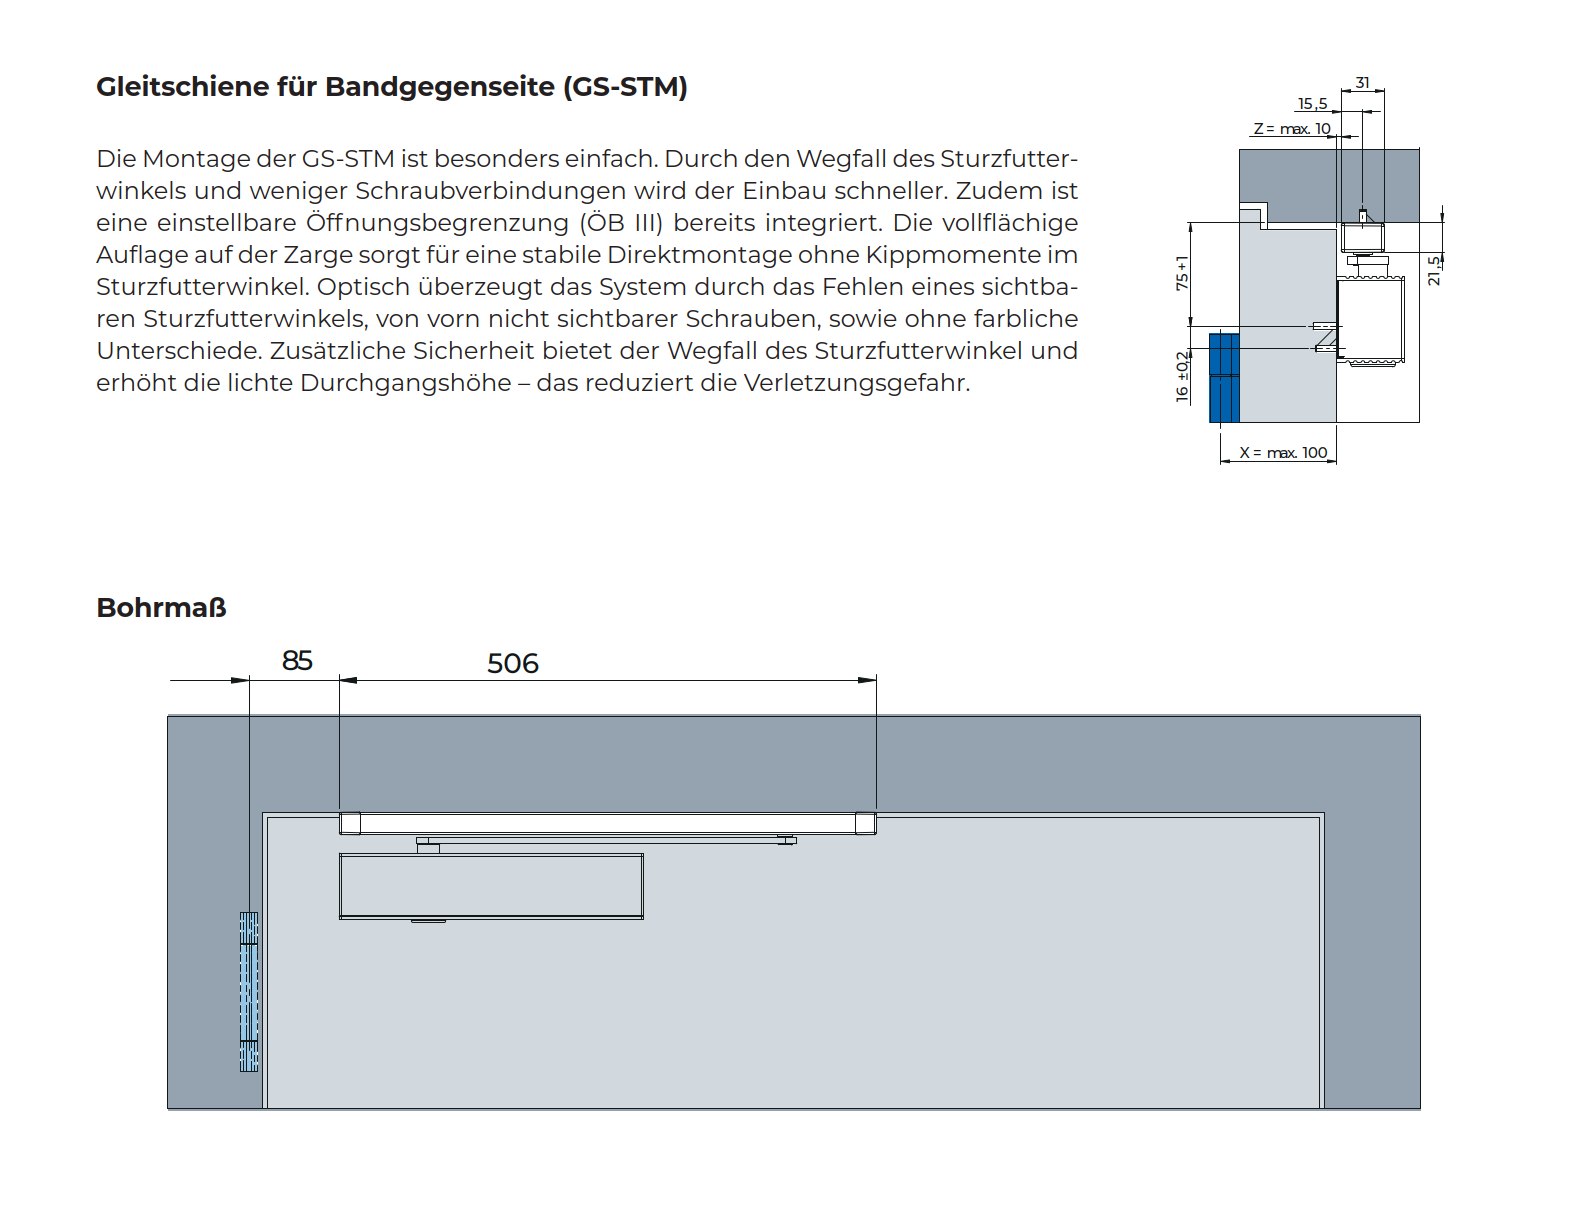The image size is (1587, 1220).
Task: Click the '15,5' dimension label
Action: click(1313, 104)
